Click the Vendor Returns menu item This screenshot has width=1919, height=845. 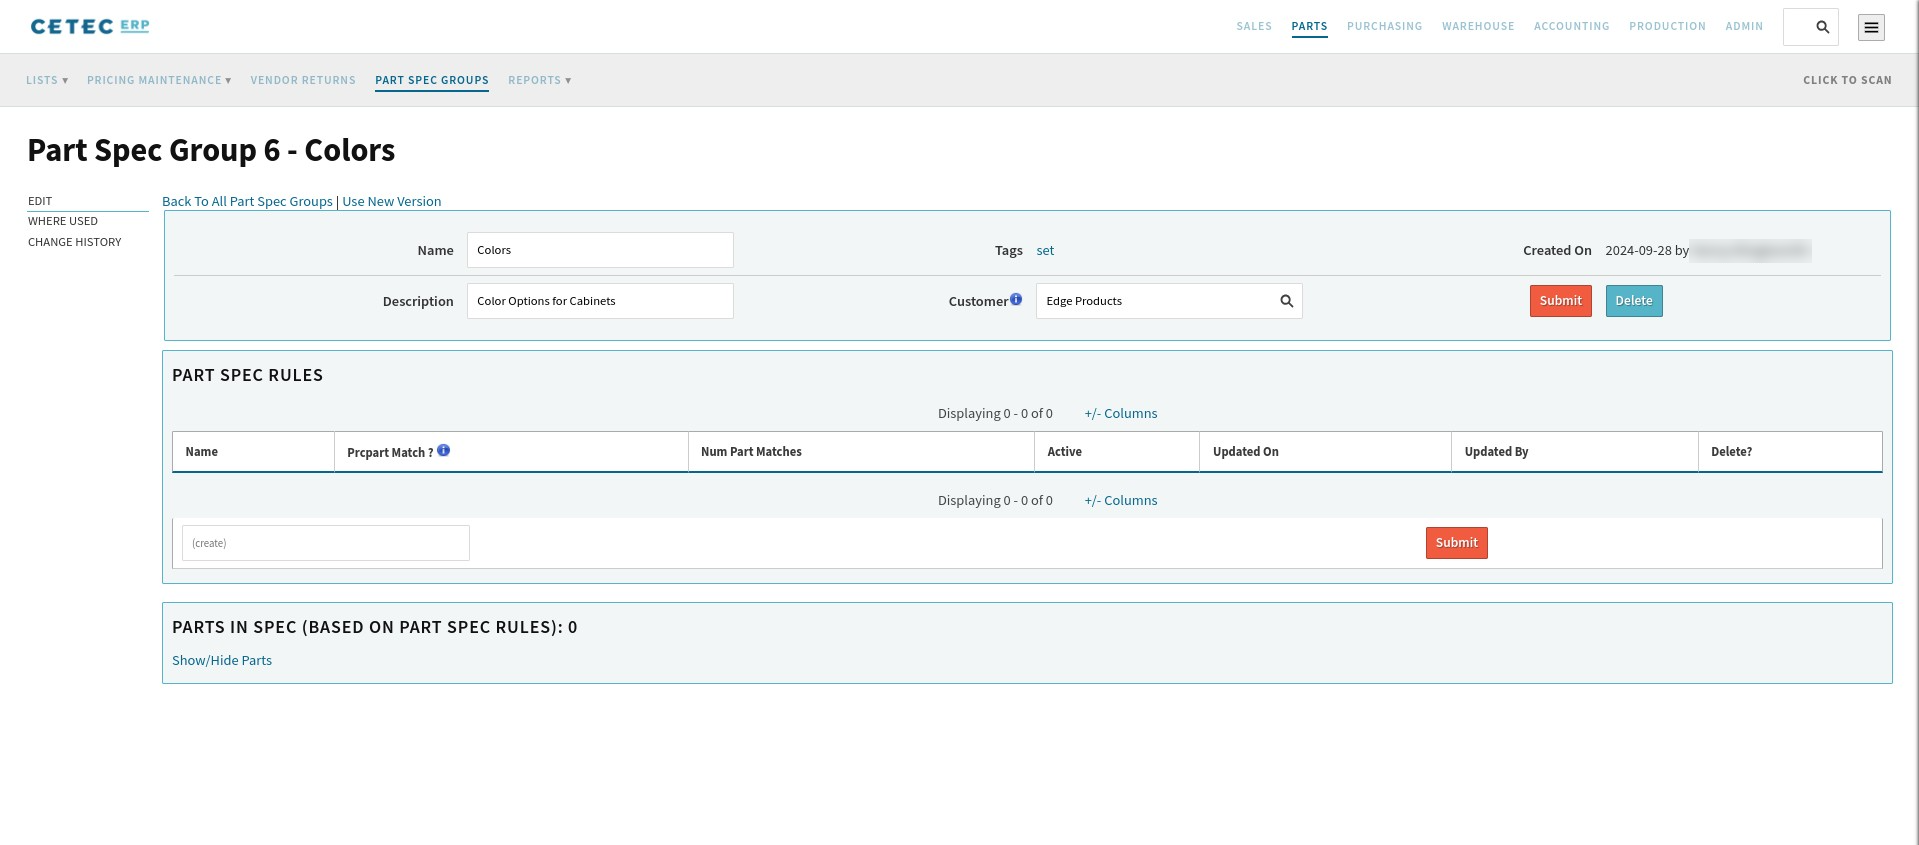pos(303,80)
